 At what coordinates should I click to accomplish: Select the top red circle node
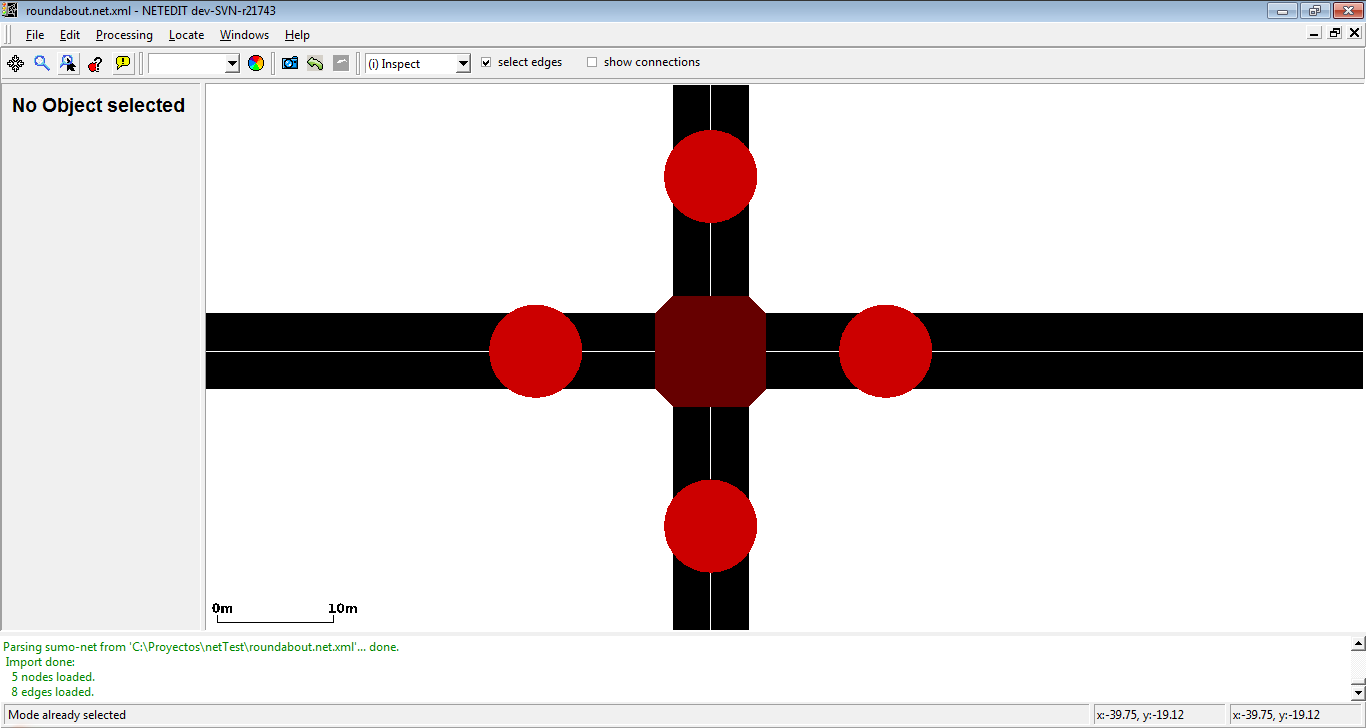point(710,176)
